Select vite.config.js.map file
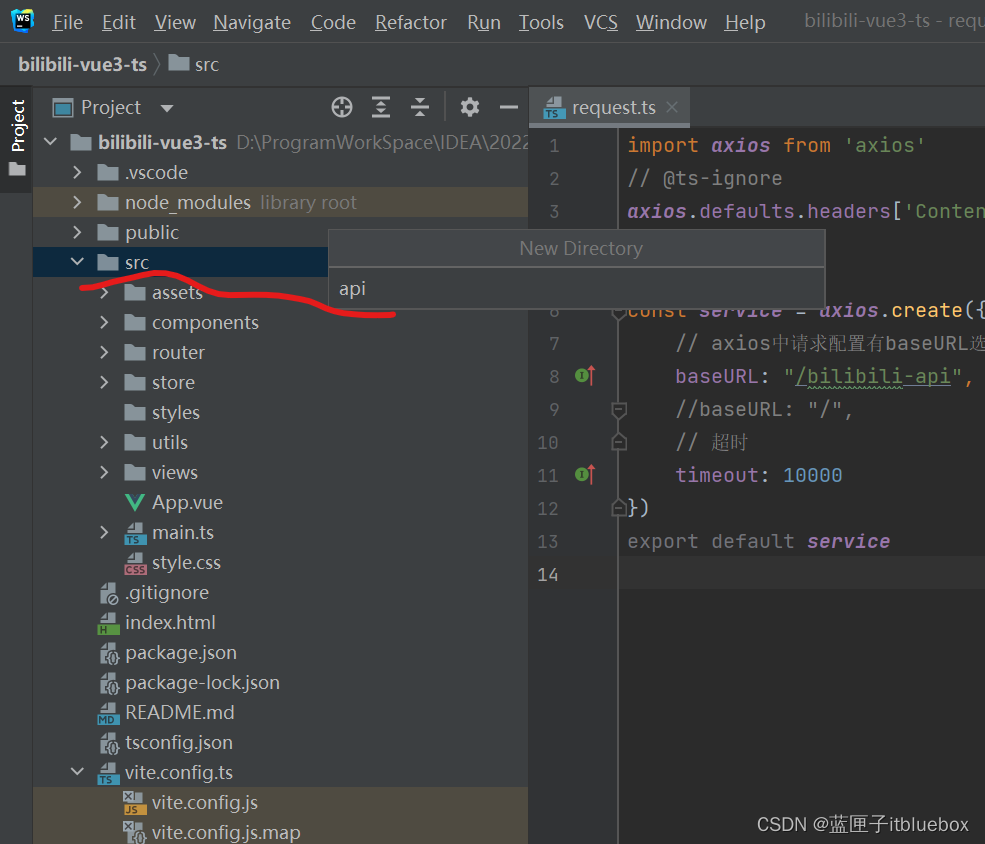The width and height of the screenshot is (985, 844). tap(226, 833)
